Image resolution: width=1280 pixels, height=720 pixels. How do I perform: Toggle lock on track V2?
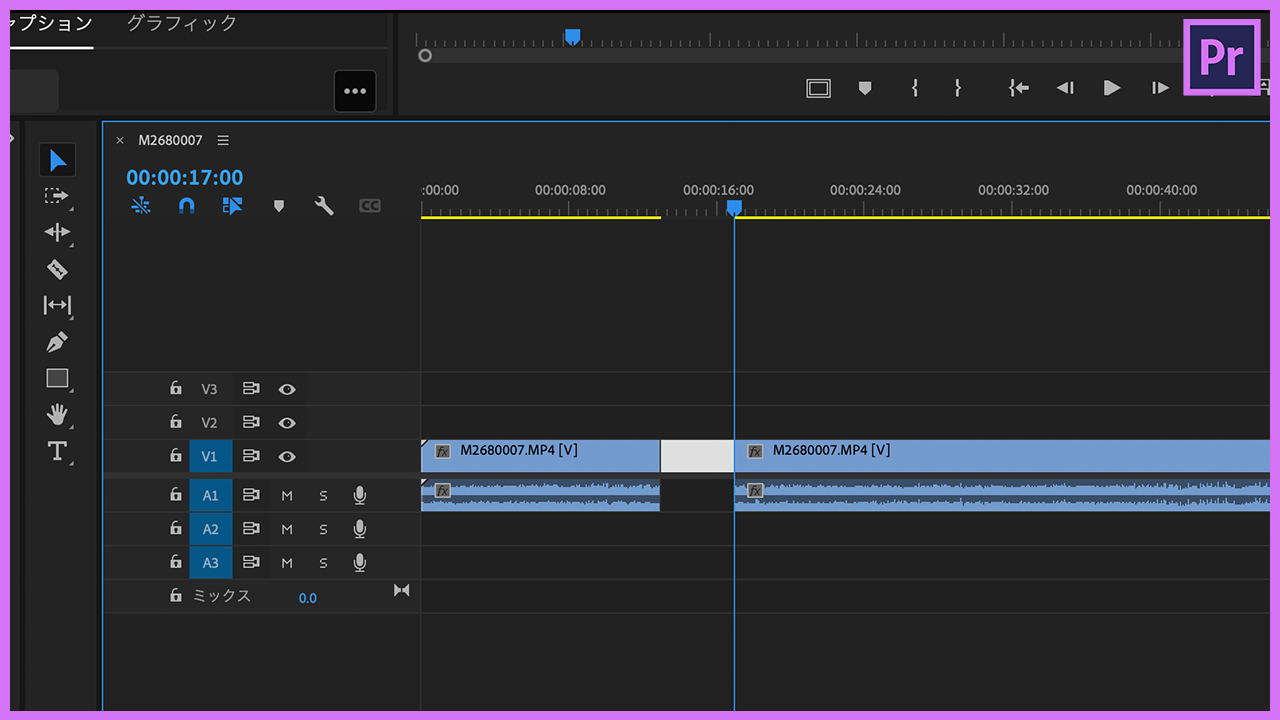176,422
